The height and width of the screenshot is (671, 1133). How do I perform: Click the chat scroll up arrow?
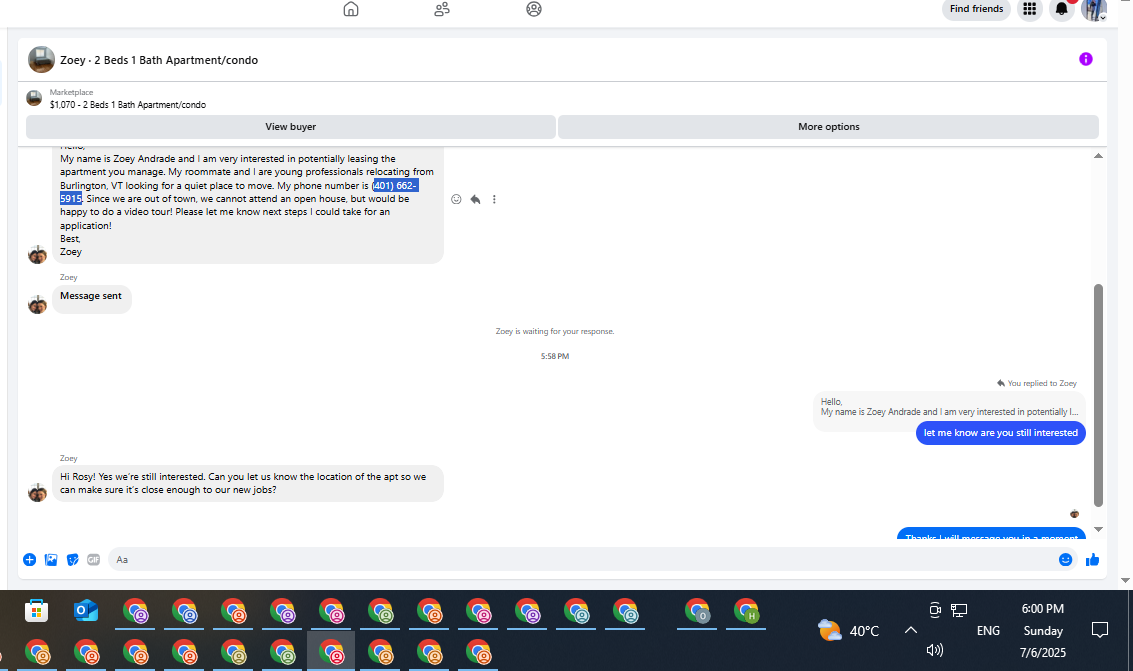click(x=1098, y=156)
